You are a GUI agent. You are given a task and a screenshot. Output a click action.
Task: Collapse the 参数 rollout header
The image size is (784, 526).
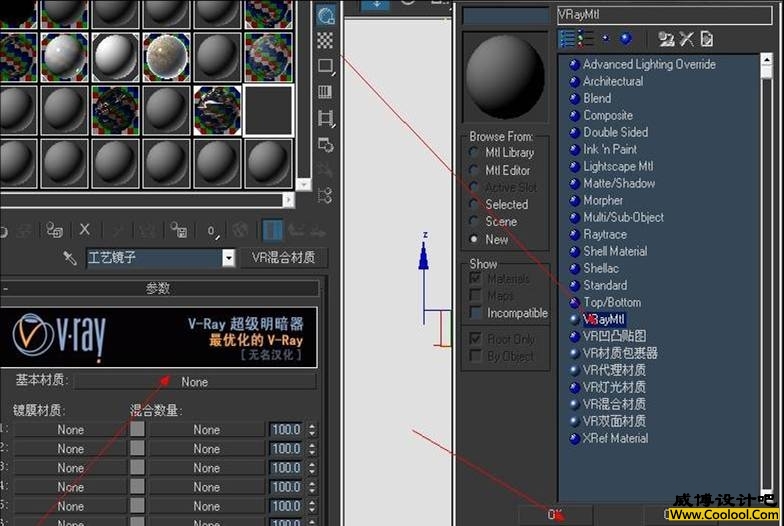(x=158, y=288)
